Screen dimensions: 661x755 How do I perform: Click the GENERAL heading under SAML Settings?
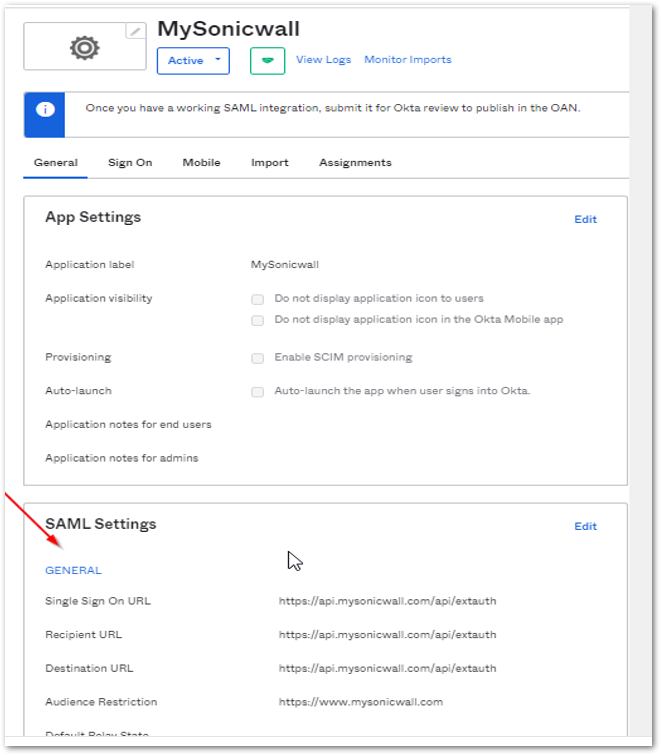click(73, 571)
